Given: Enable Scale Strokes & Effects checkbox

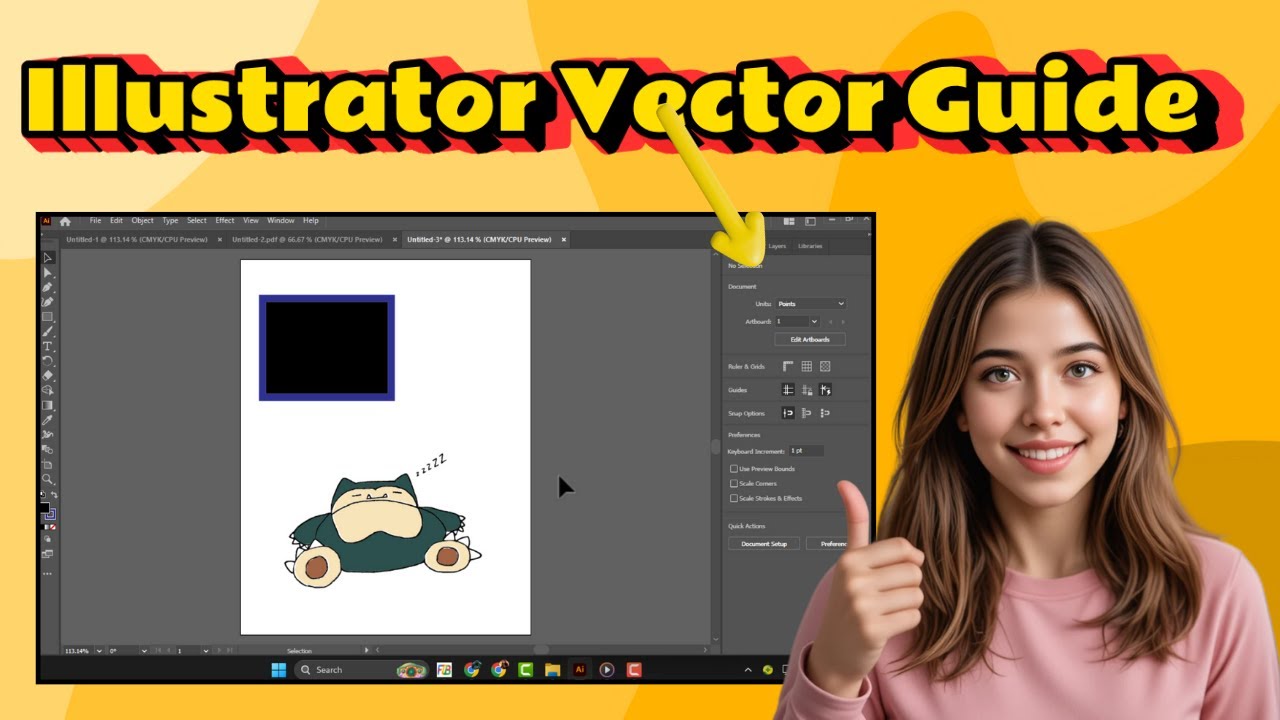Looking at the screenshot, I should (x=734, y=498).
